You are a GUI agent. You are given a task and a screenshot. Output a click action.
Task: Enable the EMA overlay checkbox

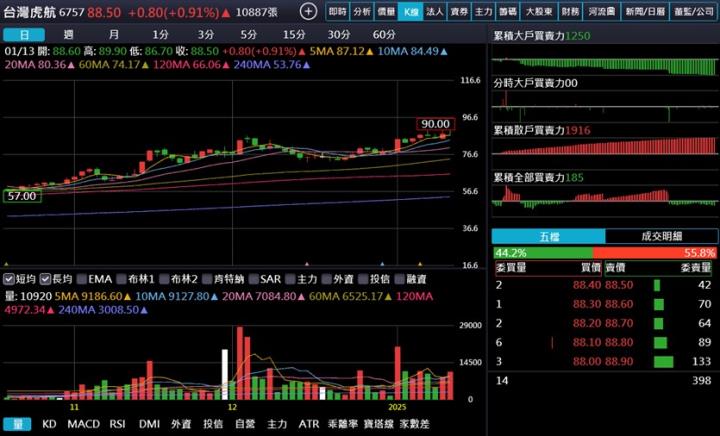[82, 279]
